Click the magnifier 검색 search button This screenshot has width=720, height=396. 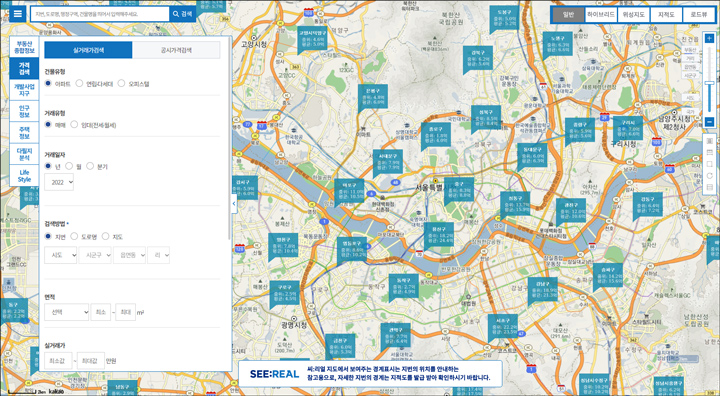182,14
